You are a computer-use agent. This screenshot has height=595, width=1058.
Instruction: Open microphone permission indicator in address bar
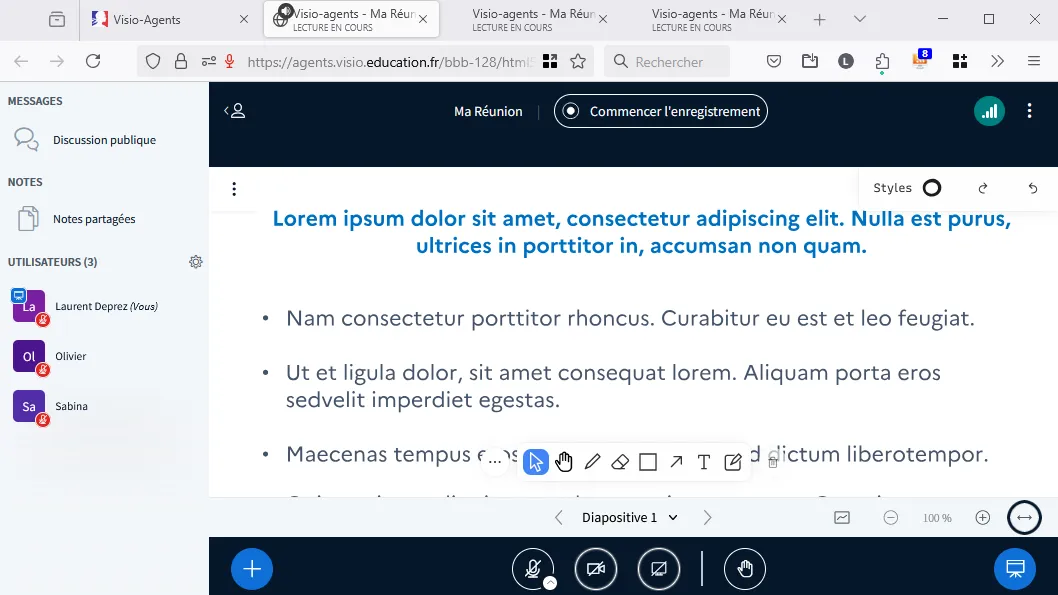pos(229,61)
